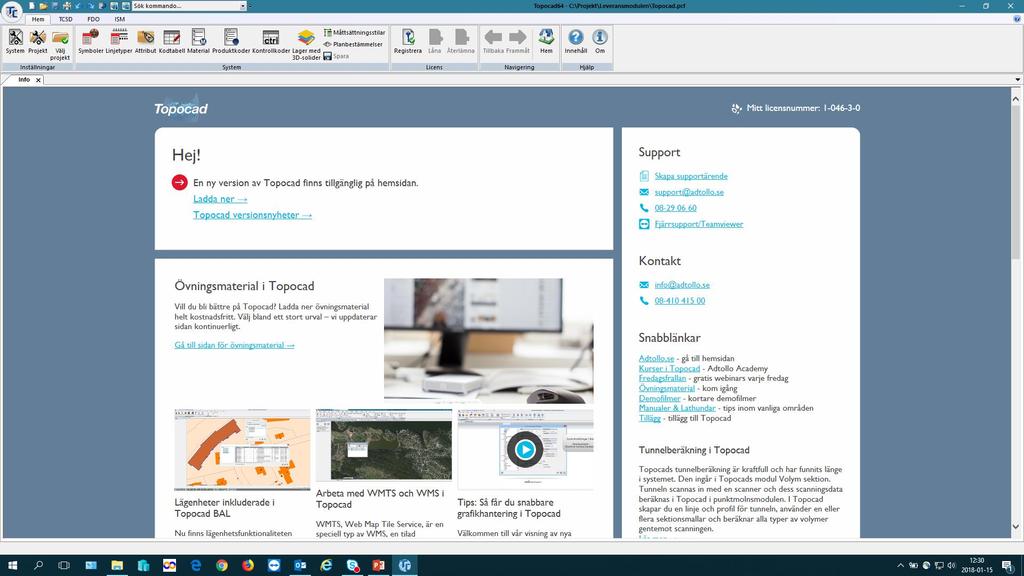Click the Välj projekt icon
Screen dimensions: 1024x576
60,44
